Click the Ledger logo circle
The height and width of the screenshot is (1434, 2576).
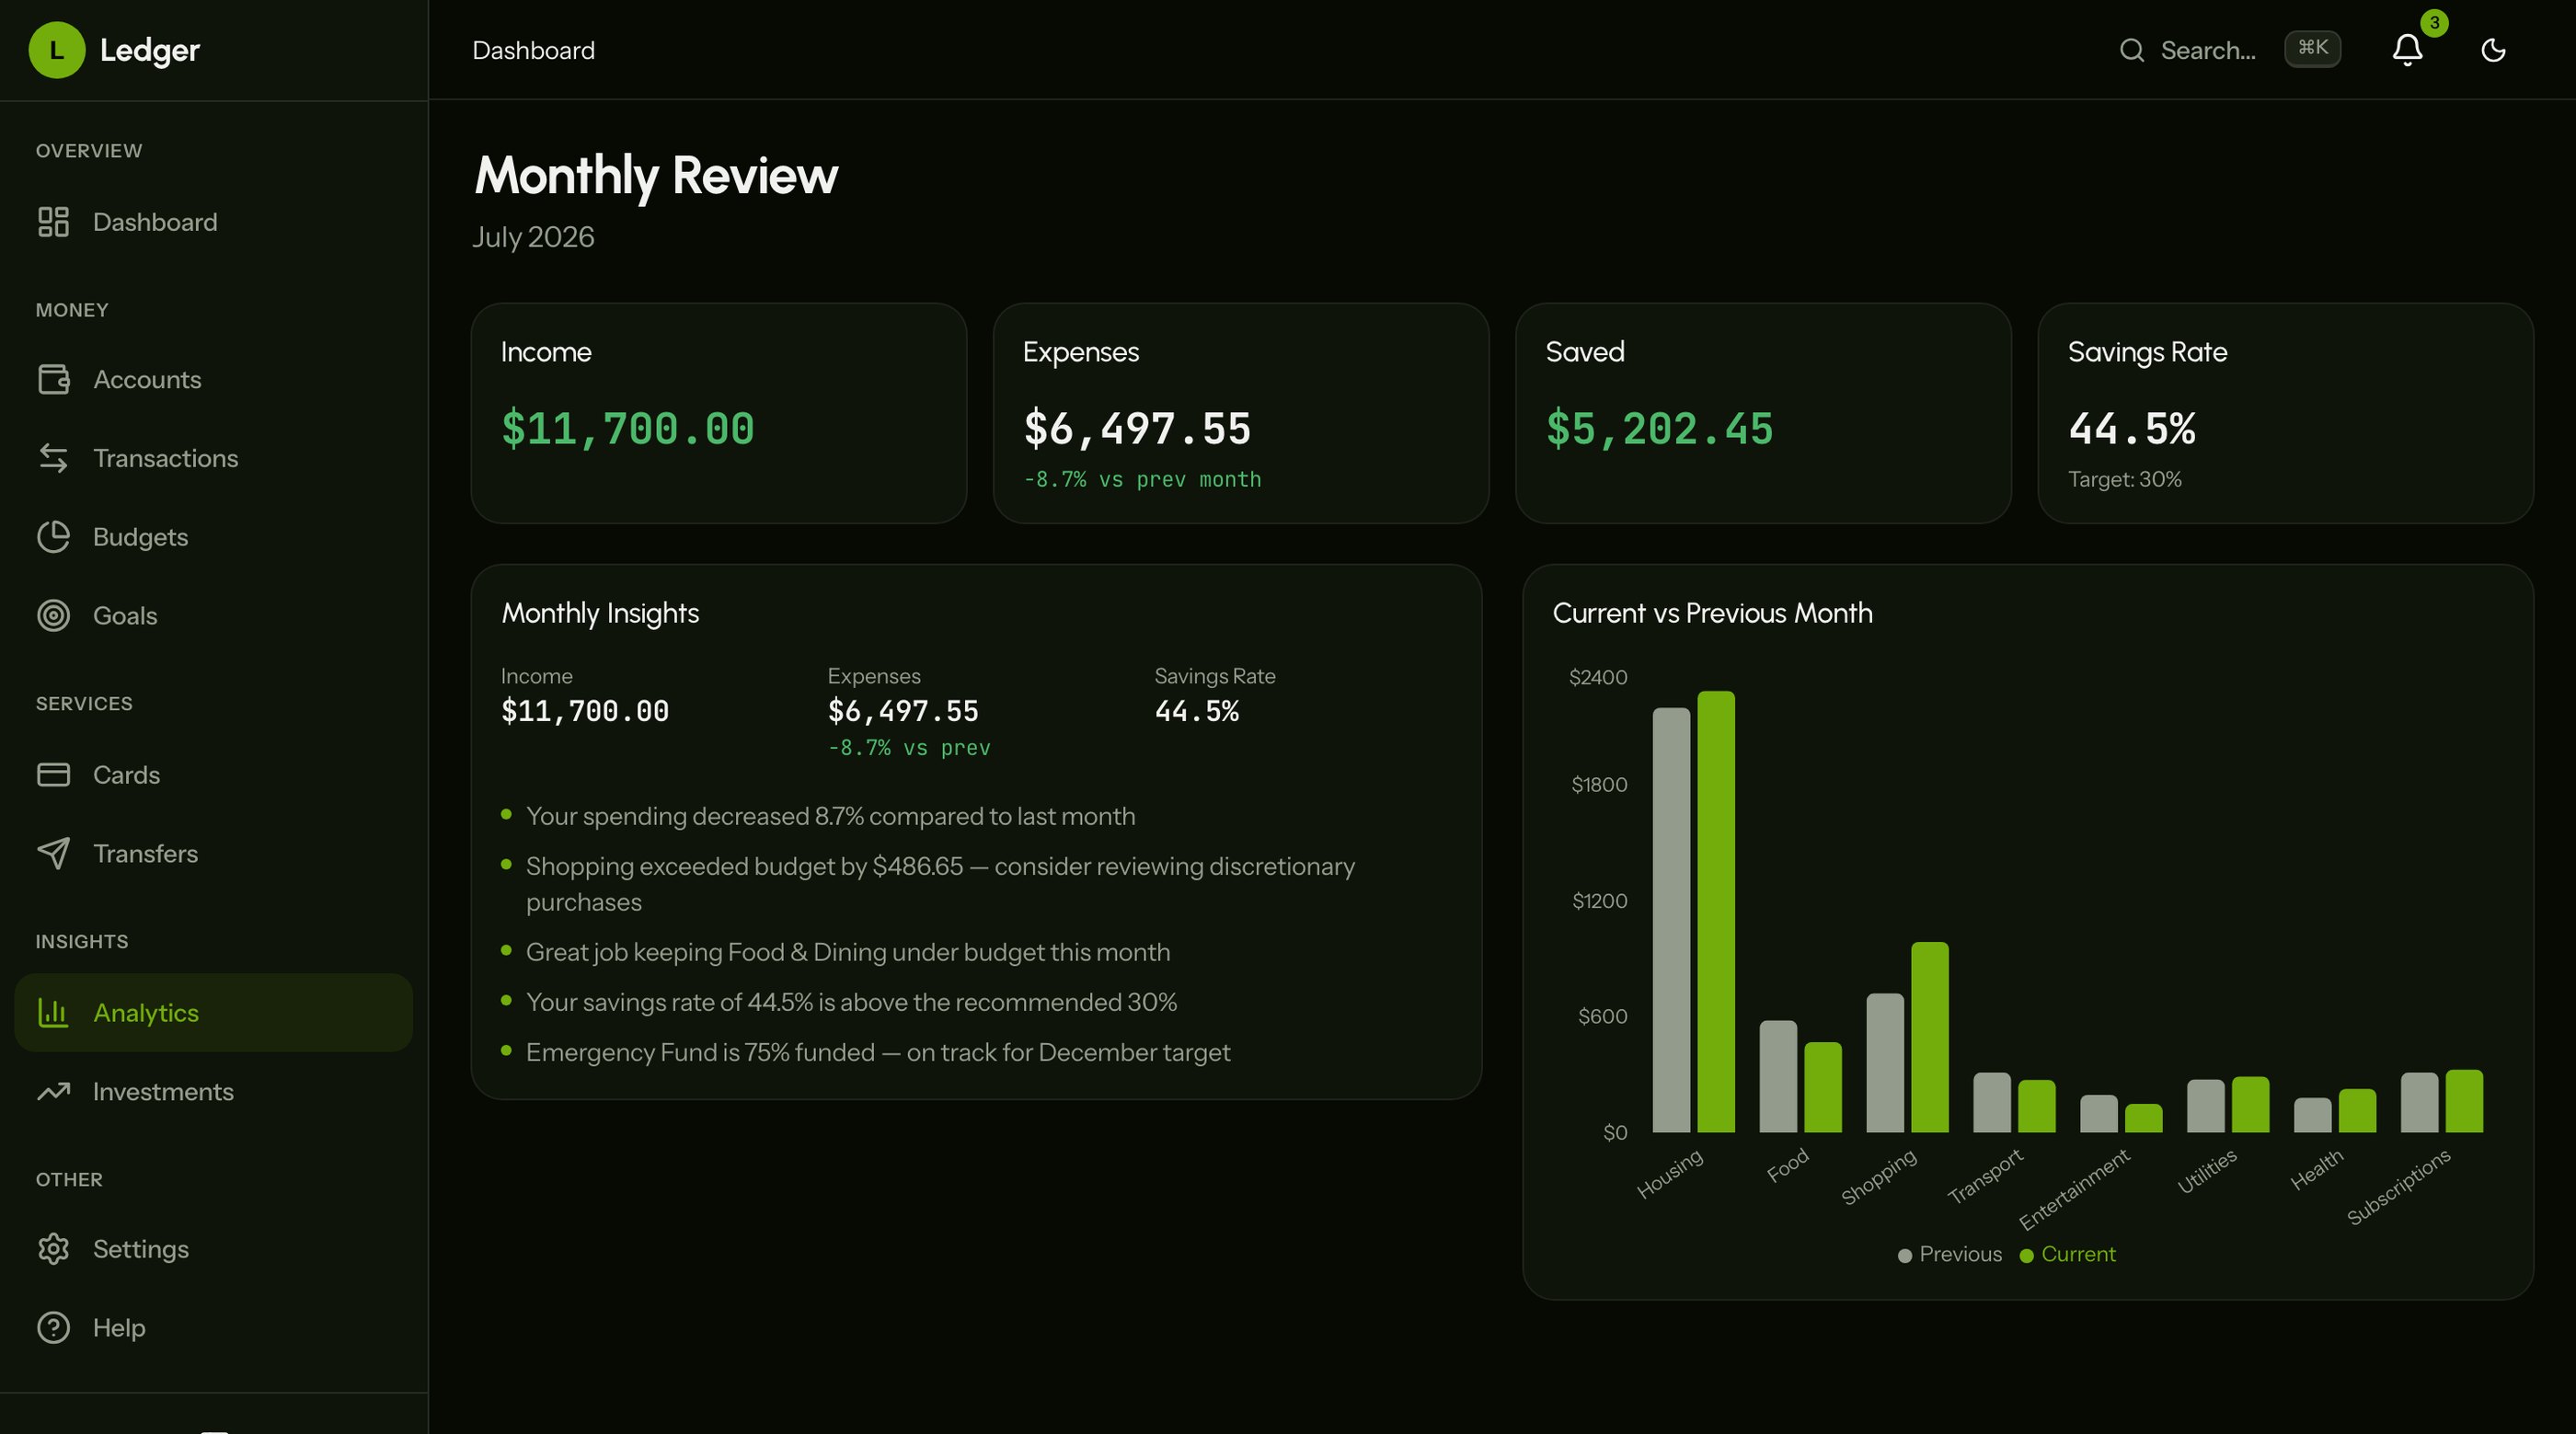pyautogui.click(x=57, y=50)
